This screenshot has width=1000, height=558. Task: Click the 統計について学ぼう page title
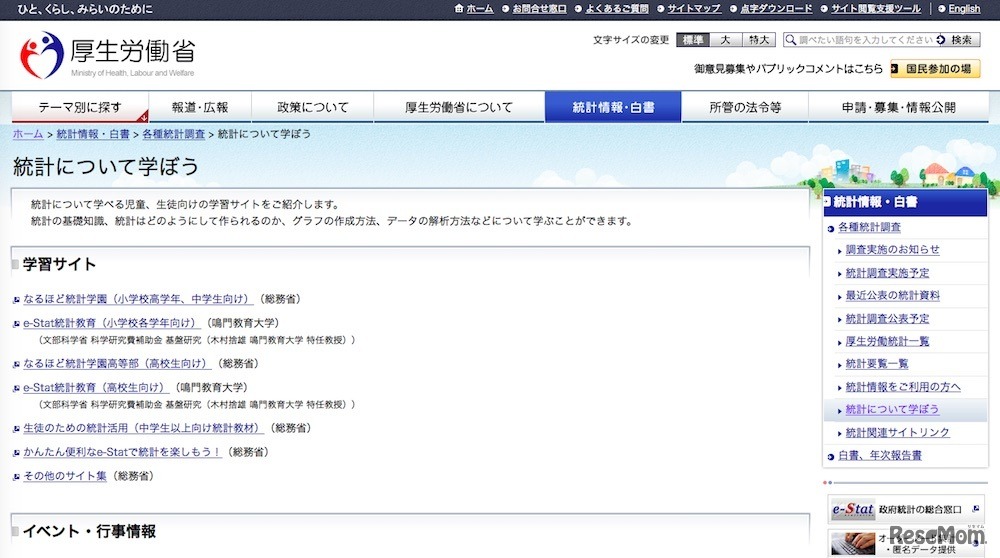106,167
